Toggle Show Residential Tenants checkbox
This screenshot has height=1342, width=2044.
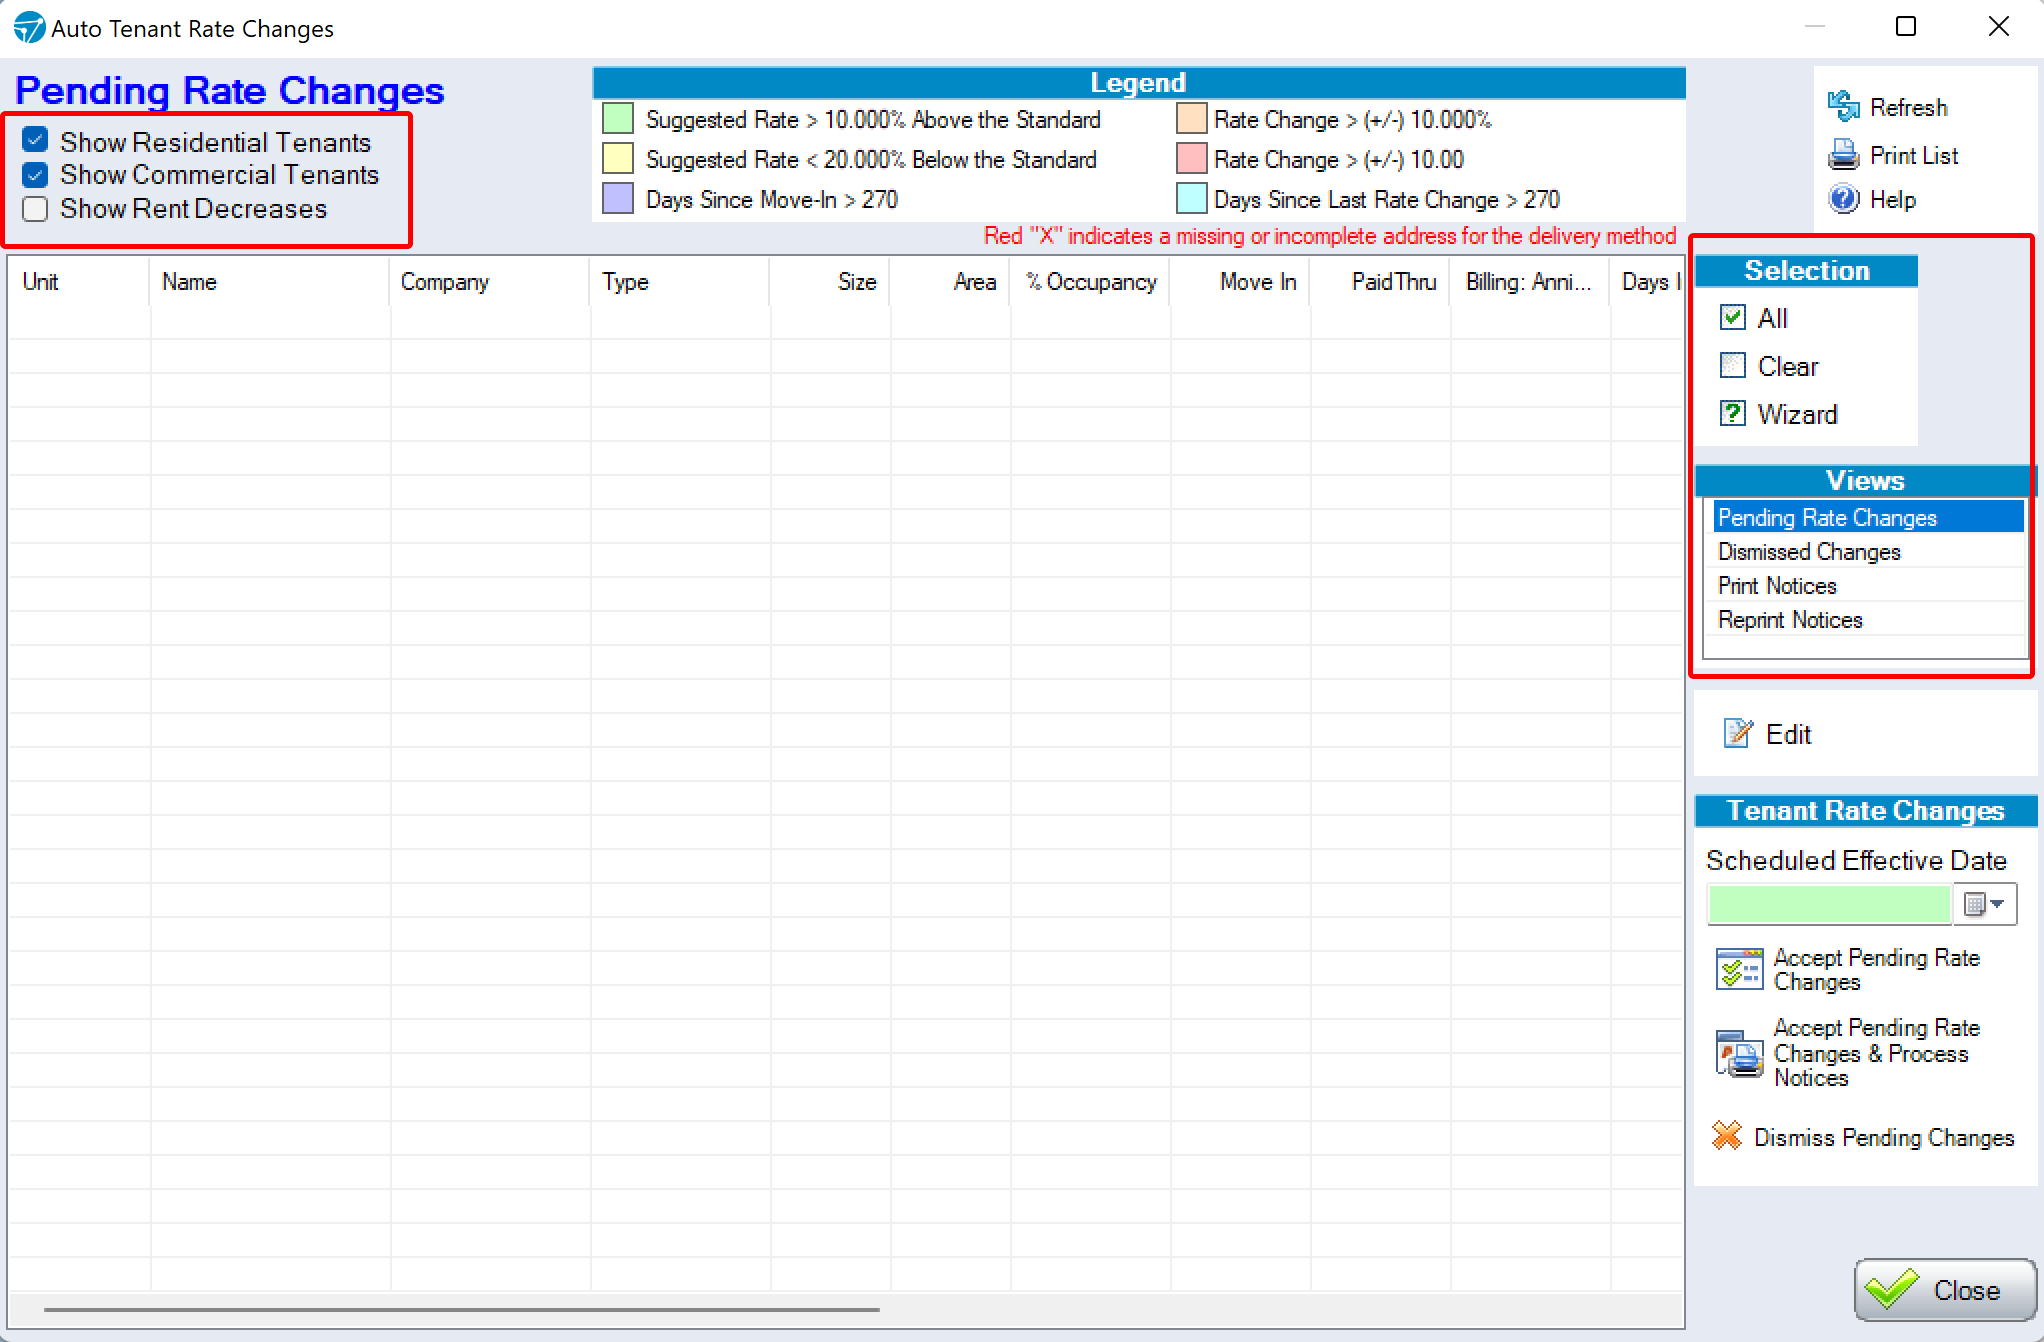(x=35, y=140)
